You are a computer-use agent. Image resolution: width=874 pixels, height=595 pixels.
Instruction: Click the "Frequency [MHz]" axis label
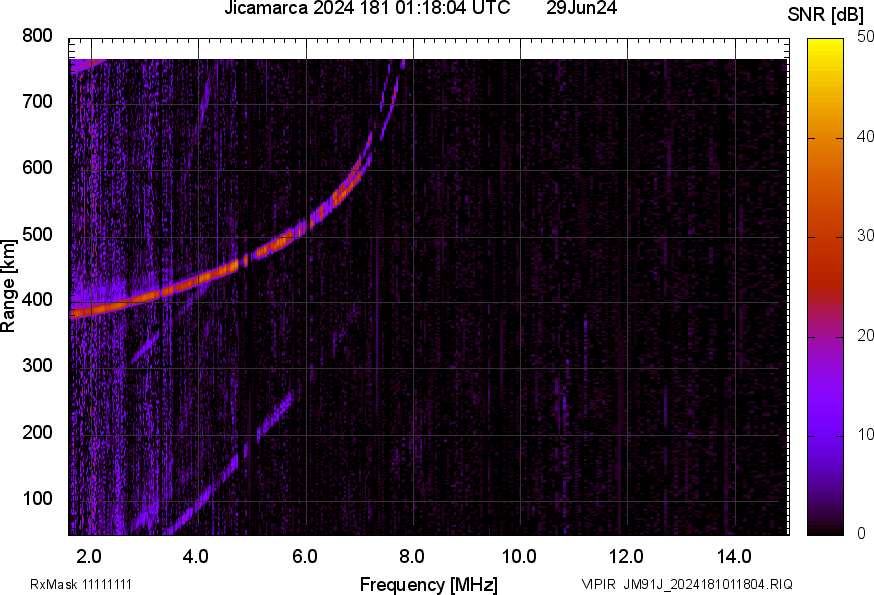[x=429, y=584]
